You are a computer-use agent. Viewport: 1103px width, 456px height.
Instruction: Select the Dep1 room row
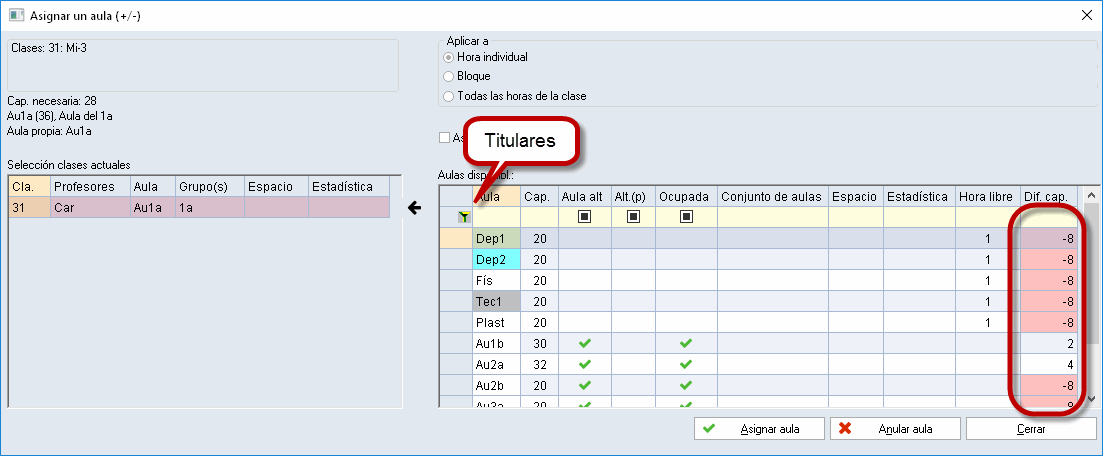pyautogui.click(x=758, y=239)
